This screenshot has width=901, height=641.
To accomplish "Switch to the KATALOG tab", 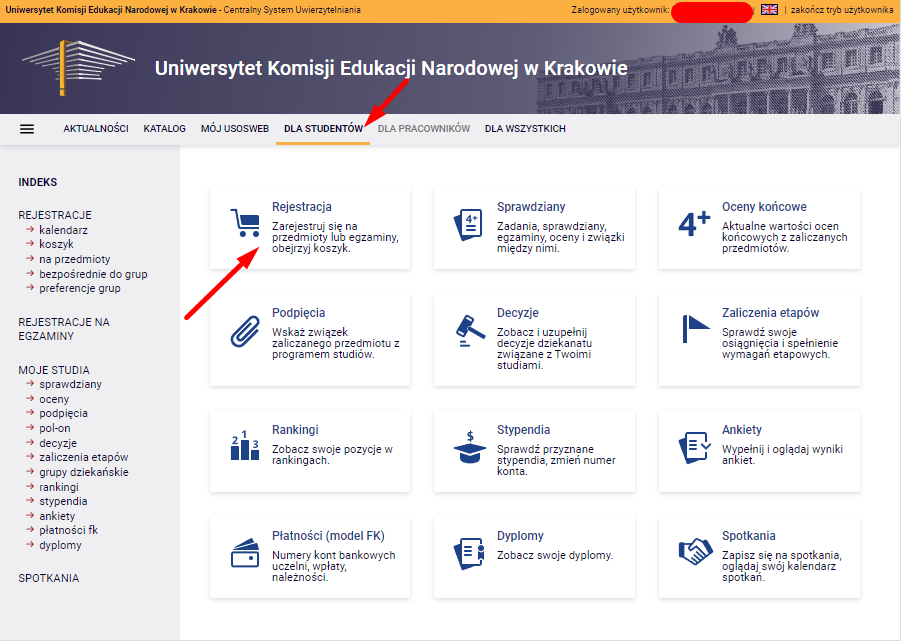I will tap(165, 129).
